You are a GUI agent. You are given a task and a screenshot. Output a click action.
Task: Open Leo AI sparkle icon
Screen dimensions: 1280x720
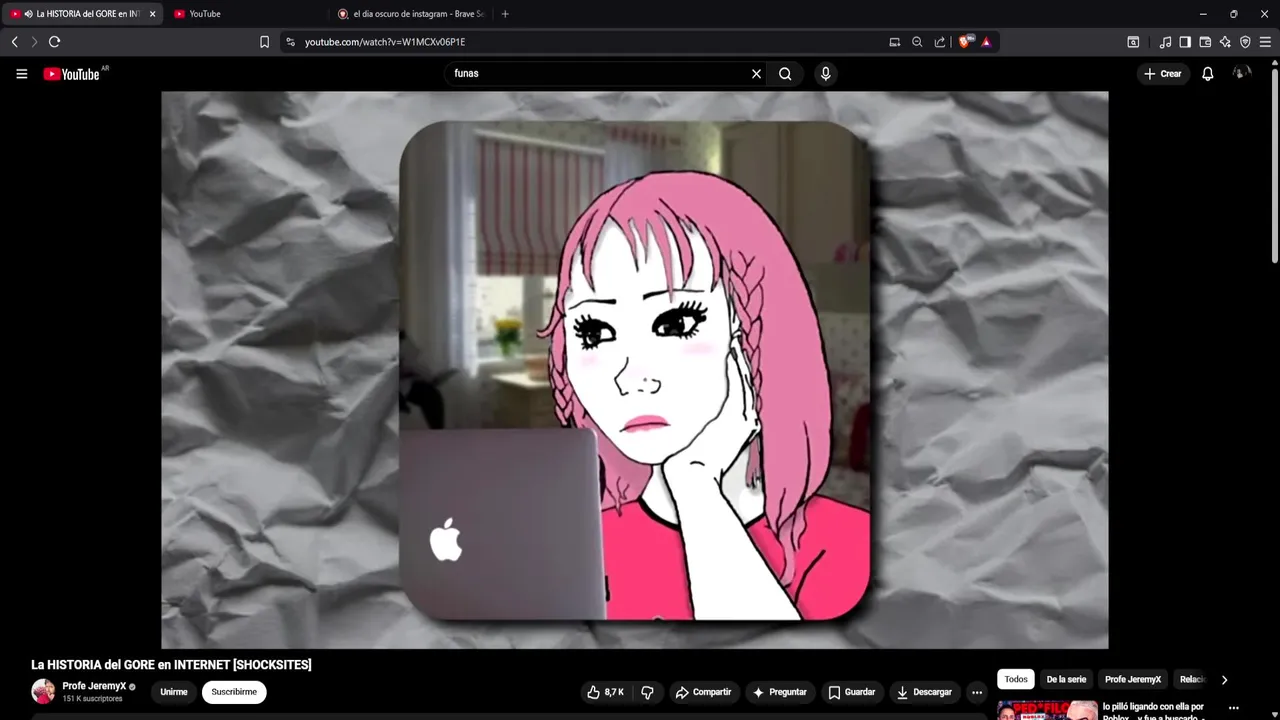pos(1225,42)
